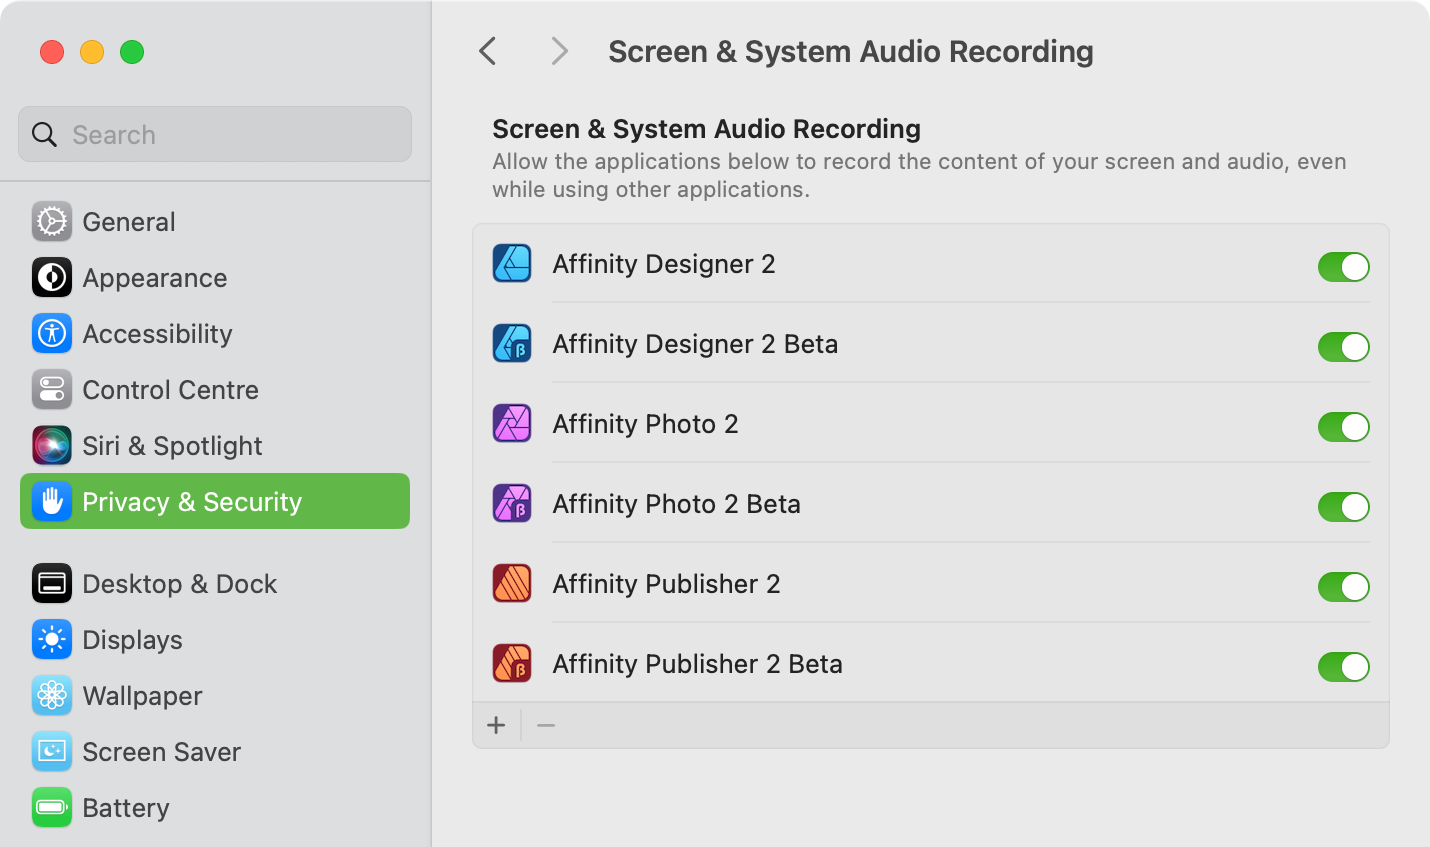
Task: Click the Affinity Designer 2 Beta app icon
Action: [x=512, y=344]
